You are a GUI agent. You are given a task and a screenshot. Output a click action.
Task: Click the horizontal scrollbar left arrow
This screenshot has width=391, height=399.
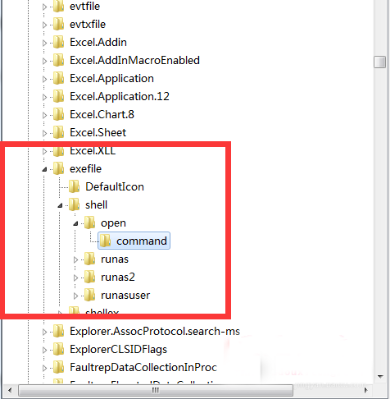(10, 390)
